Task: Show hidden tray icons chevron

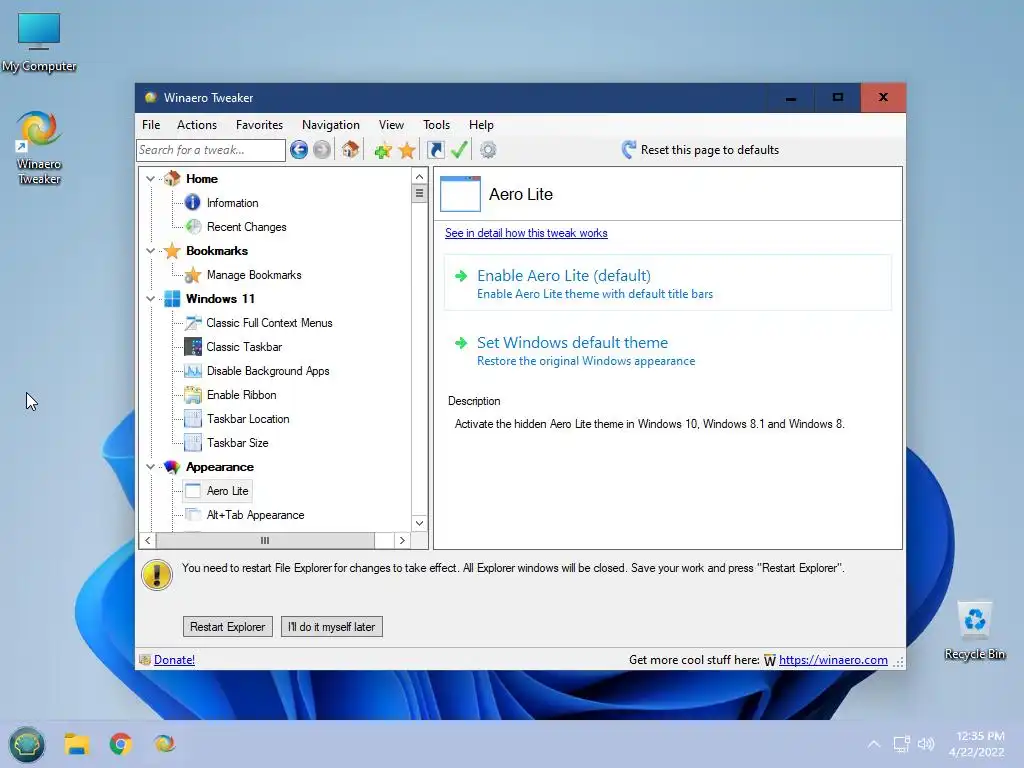Action: [874, 744]
